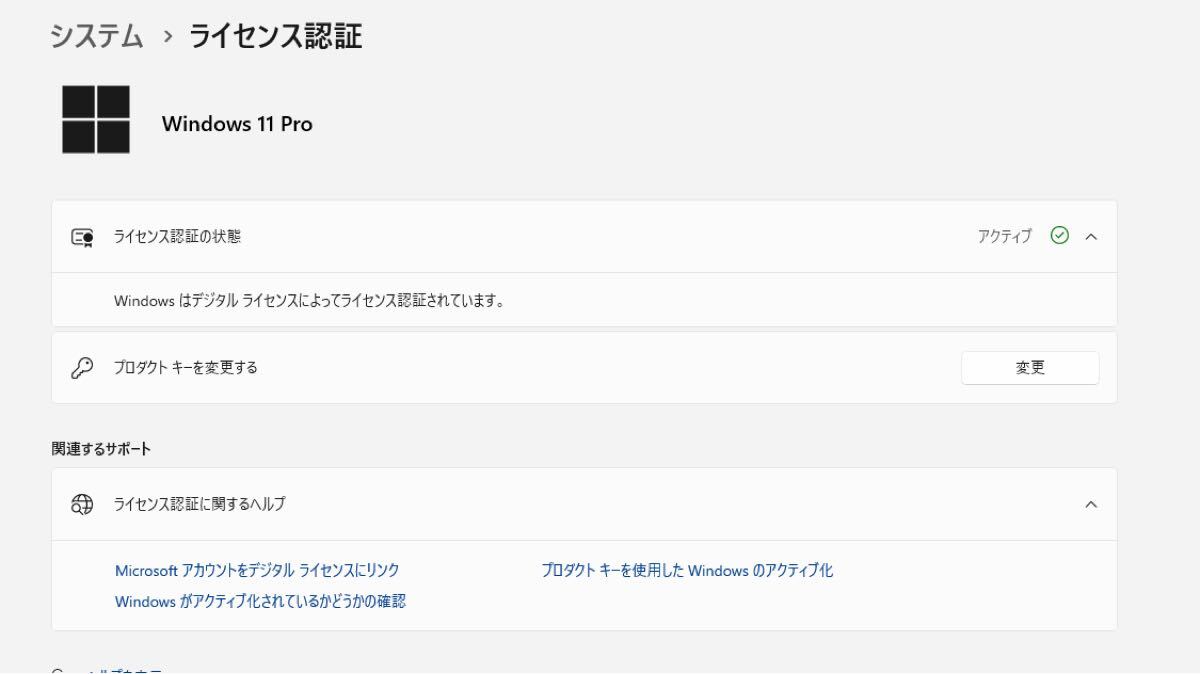Click the green checkmark next to アクティブ
This screenshot has width=1200, height=674.
coord(1060,236)
